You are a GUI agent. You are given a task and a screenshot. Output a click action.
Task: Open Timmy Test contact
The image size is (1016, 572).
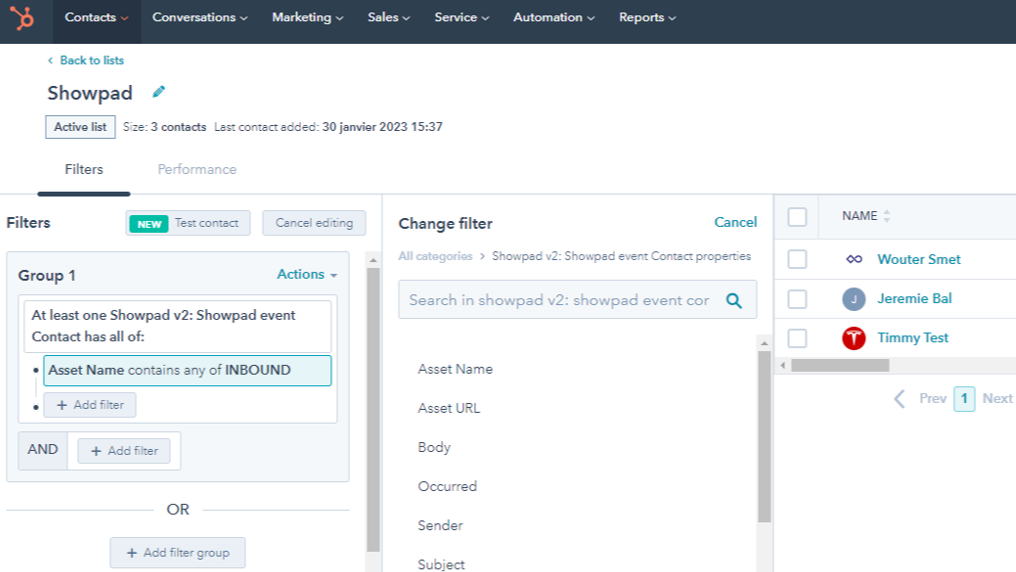tap(912, 337)
